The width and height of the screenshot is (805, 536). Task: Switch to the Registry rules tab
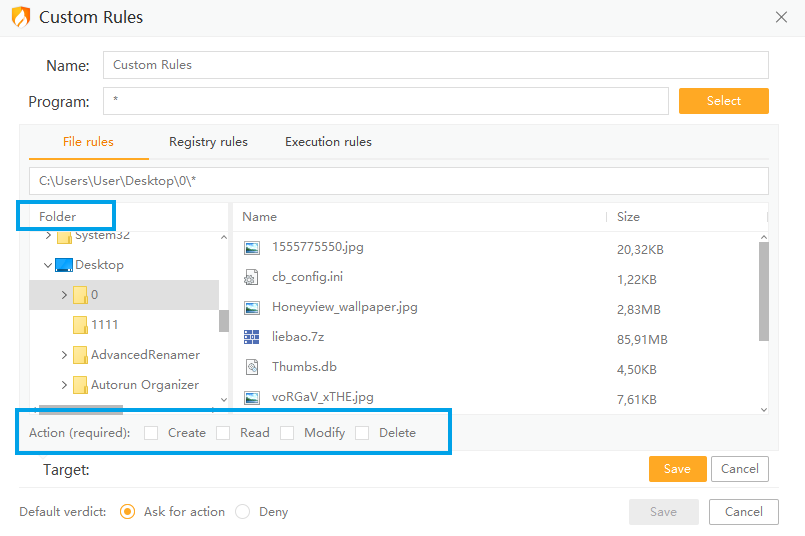pyautogui.click(x=208, y=142)
